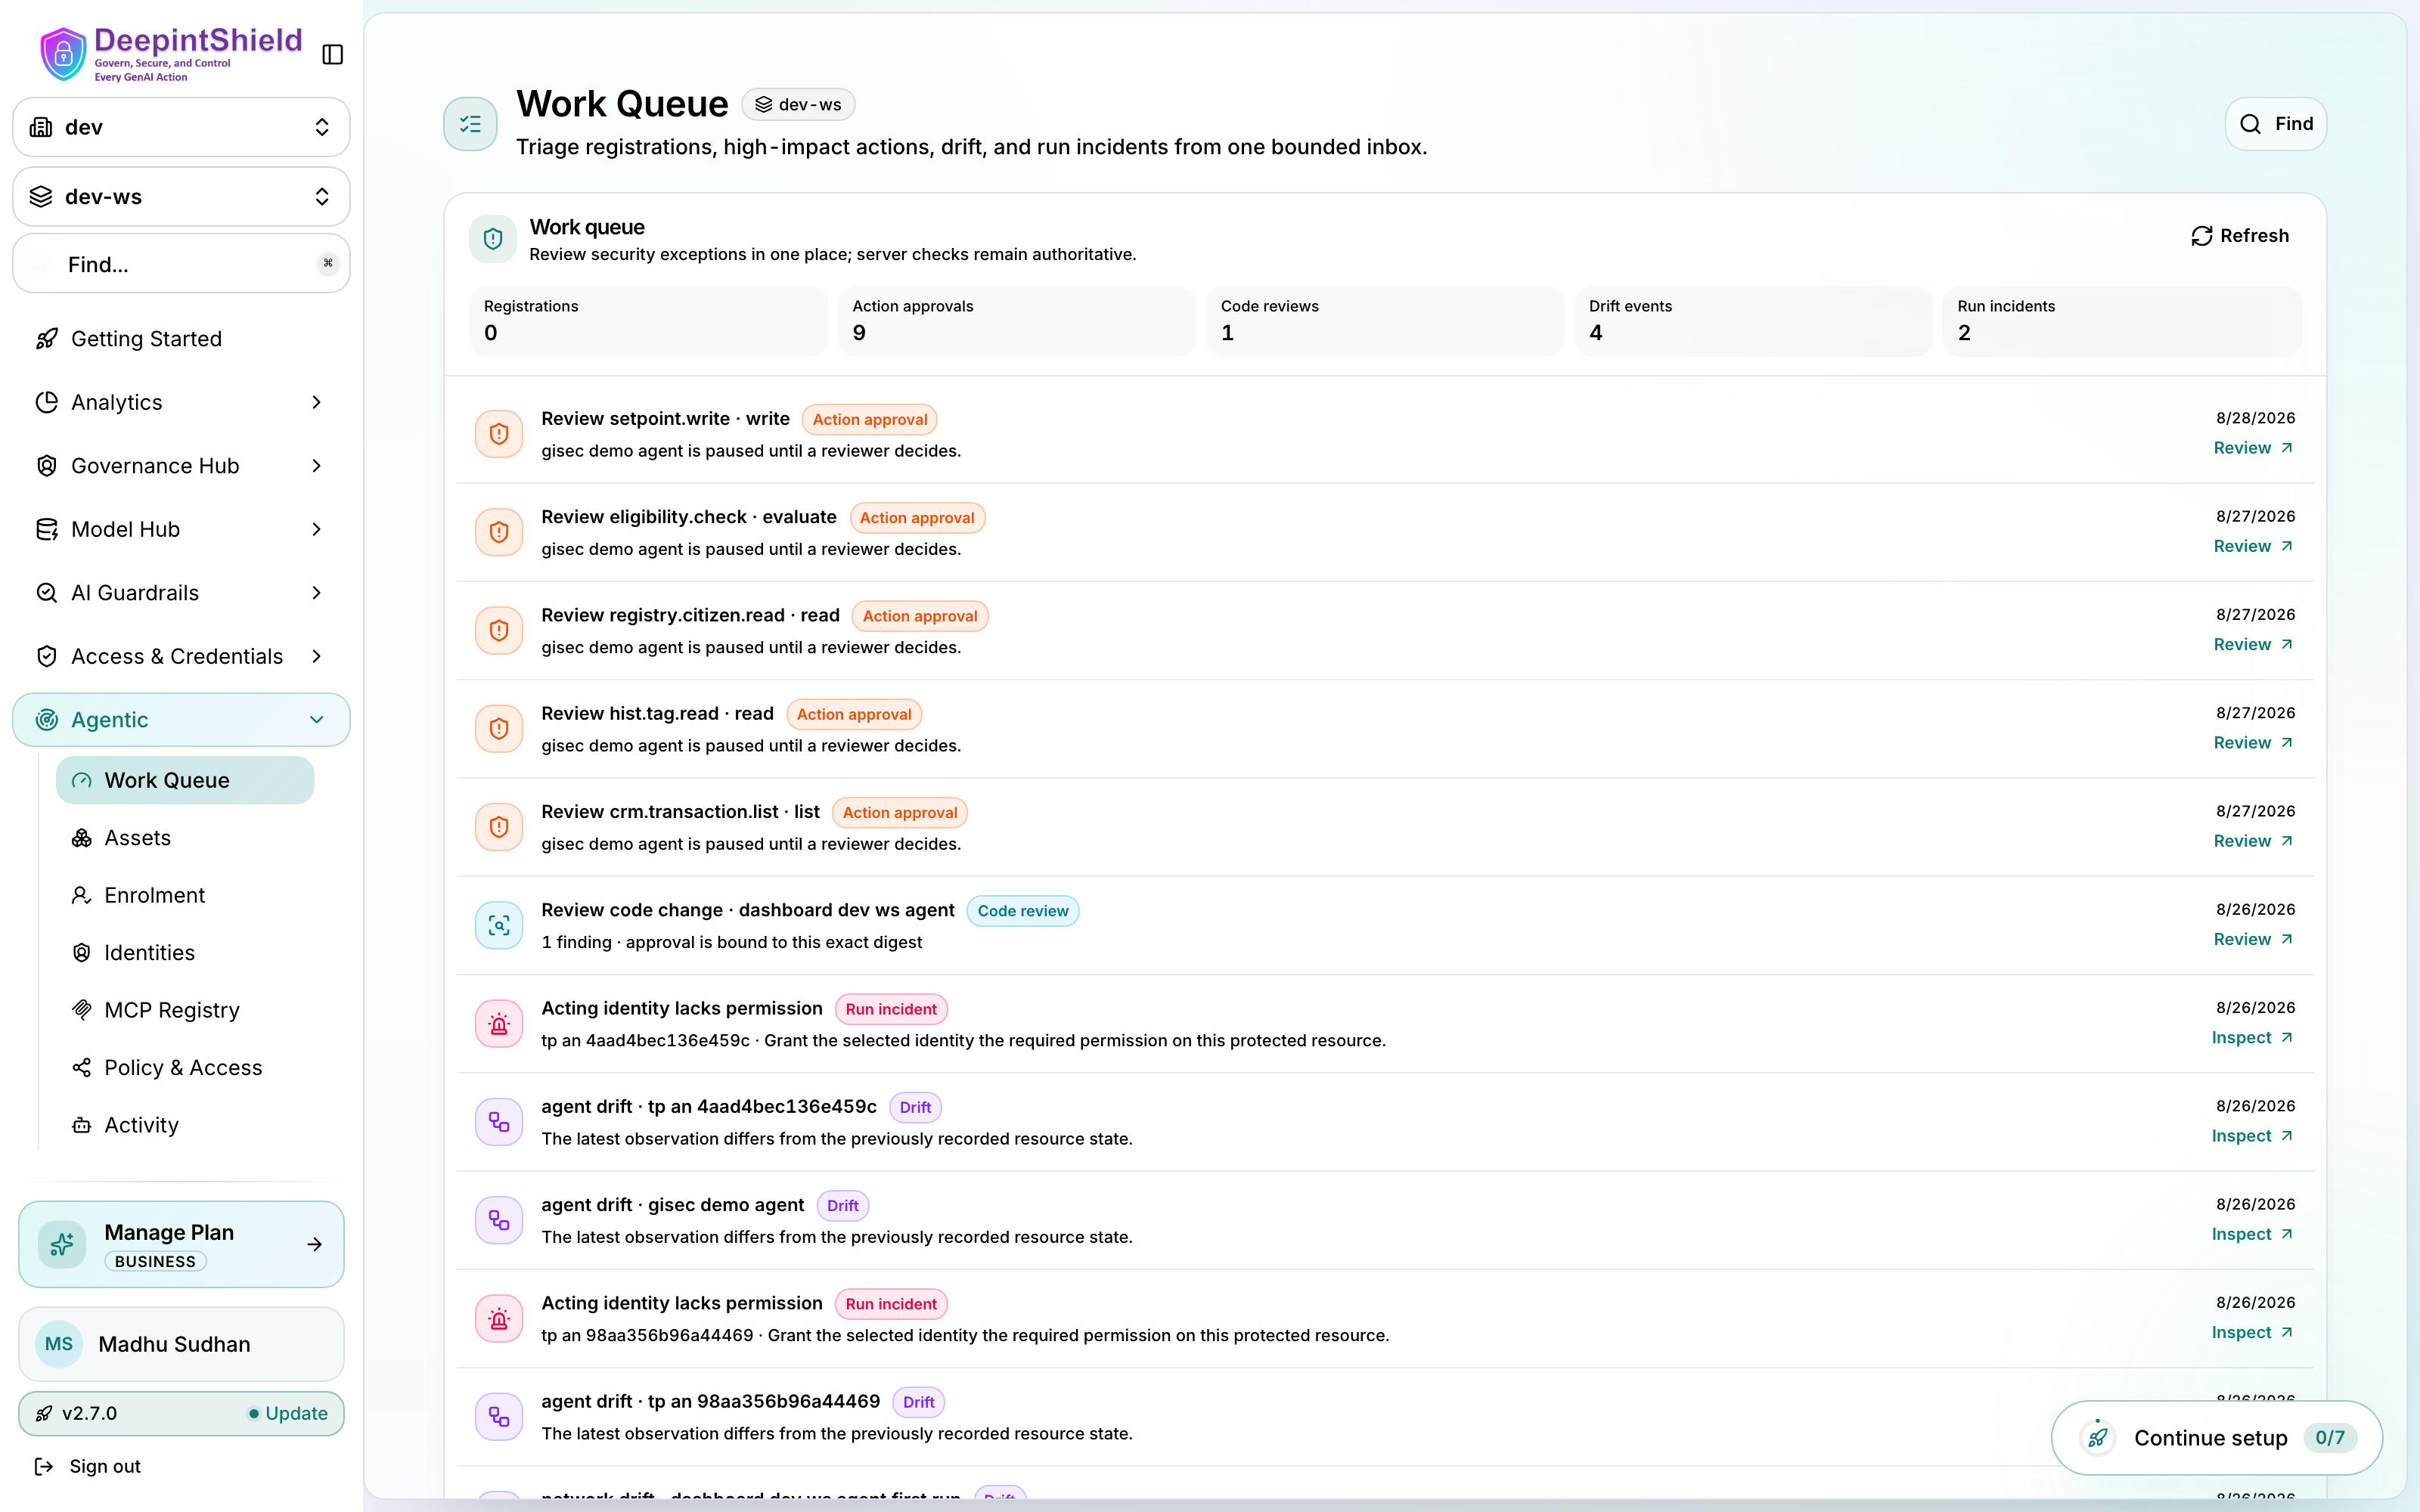Open the Getting Started page
2420x1512 pixels.
181,338
